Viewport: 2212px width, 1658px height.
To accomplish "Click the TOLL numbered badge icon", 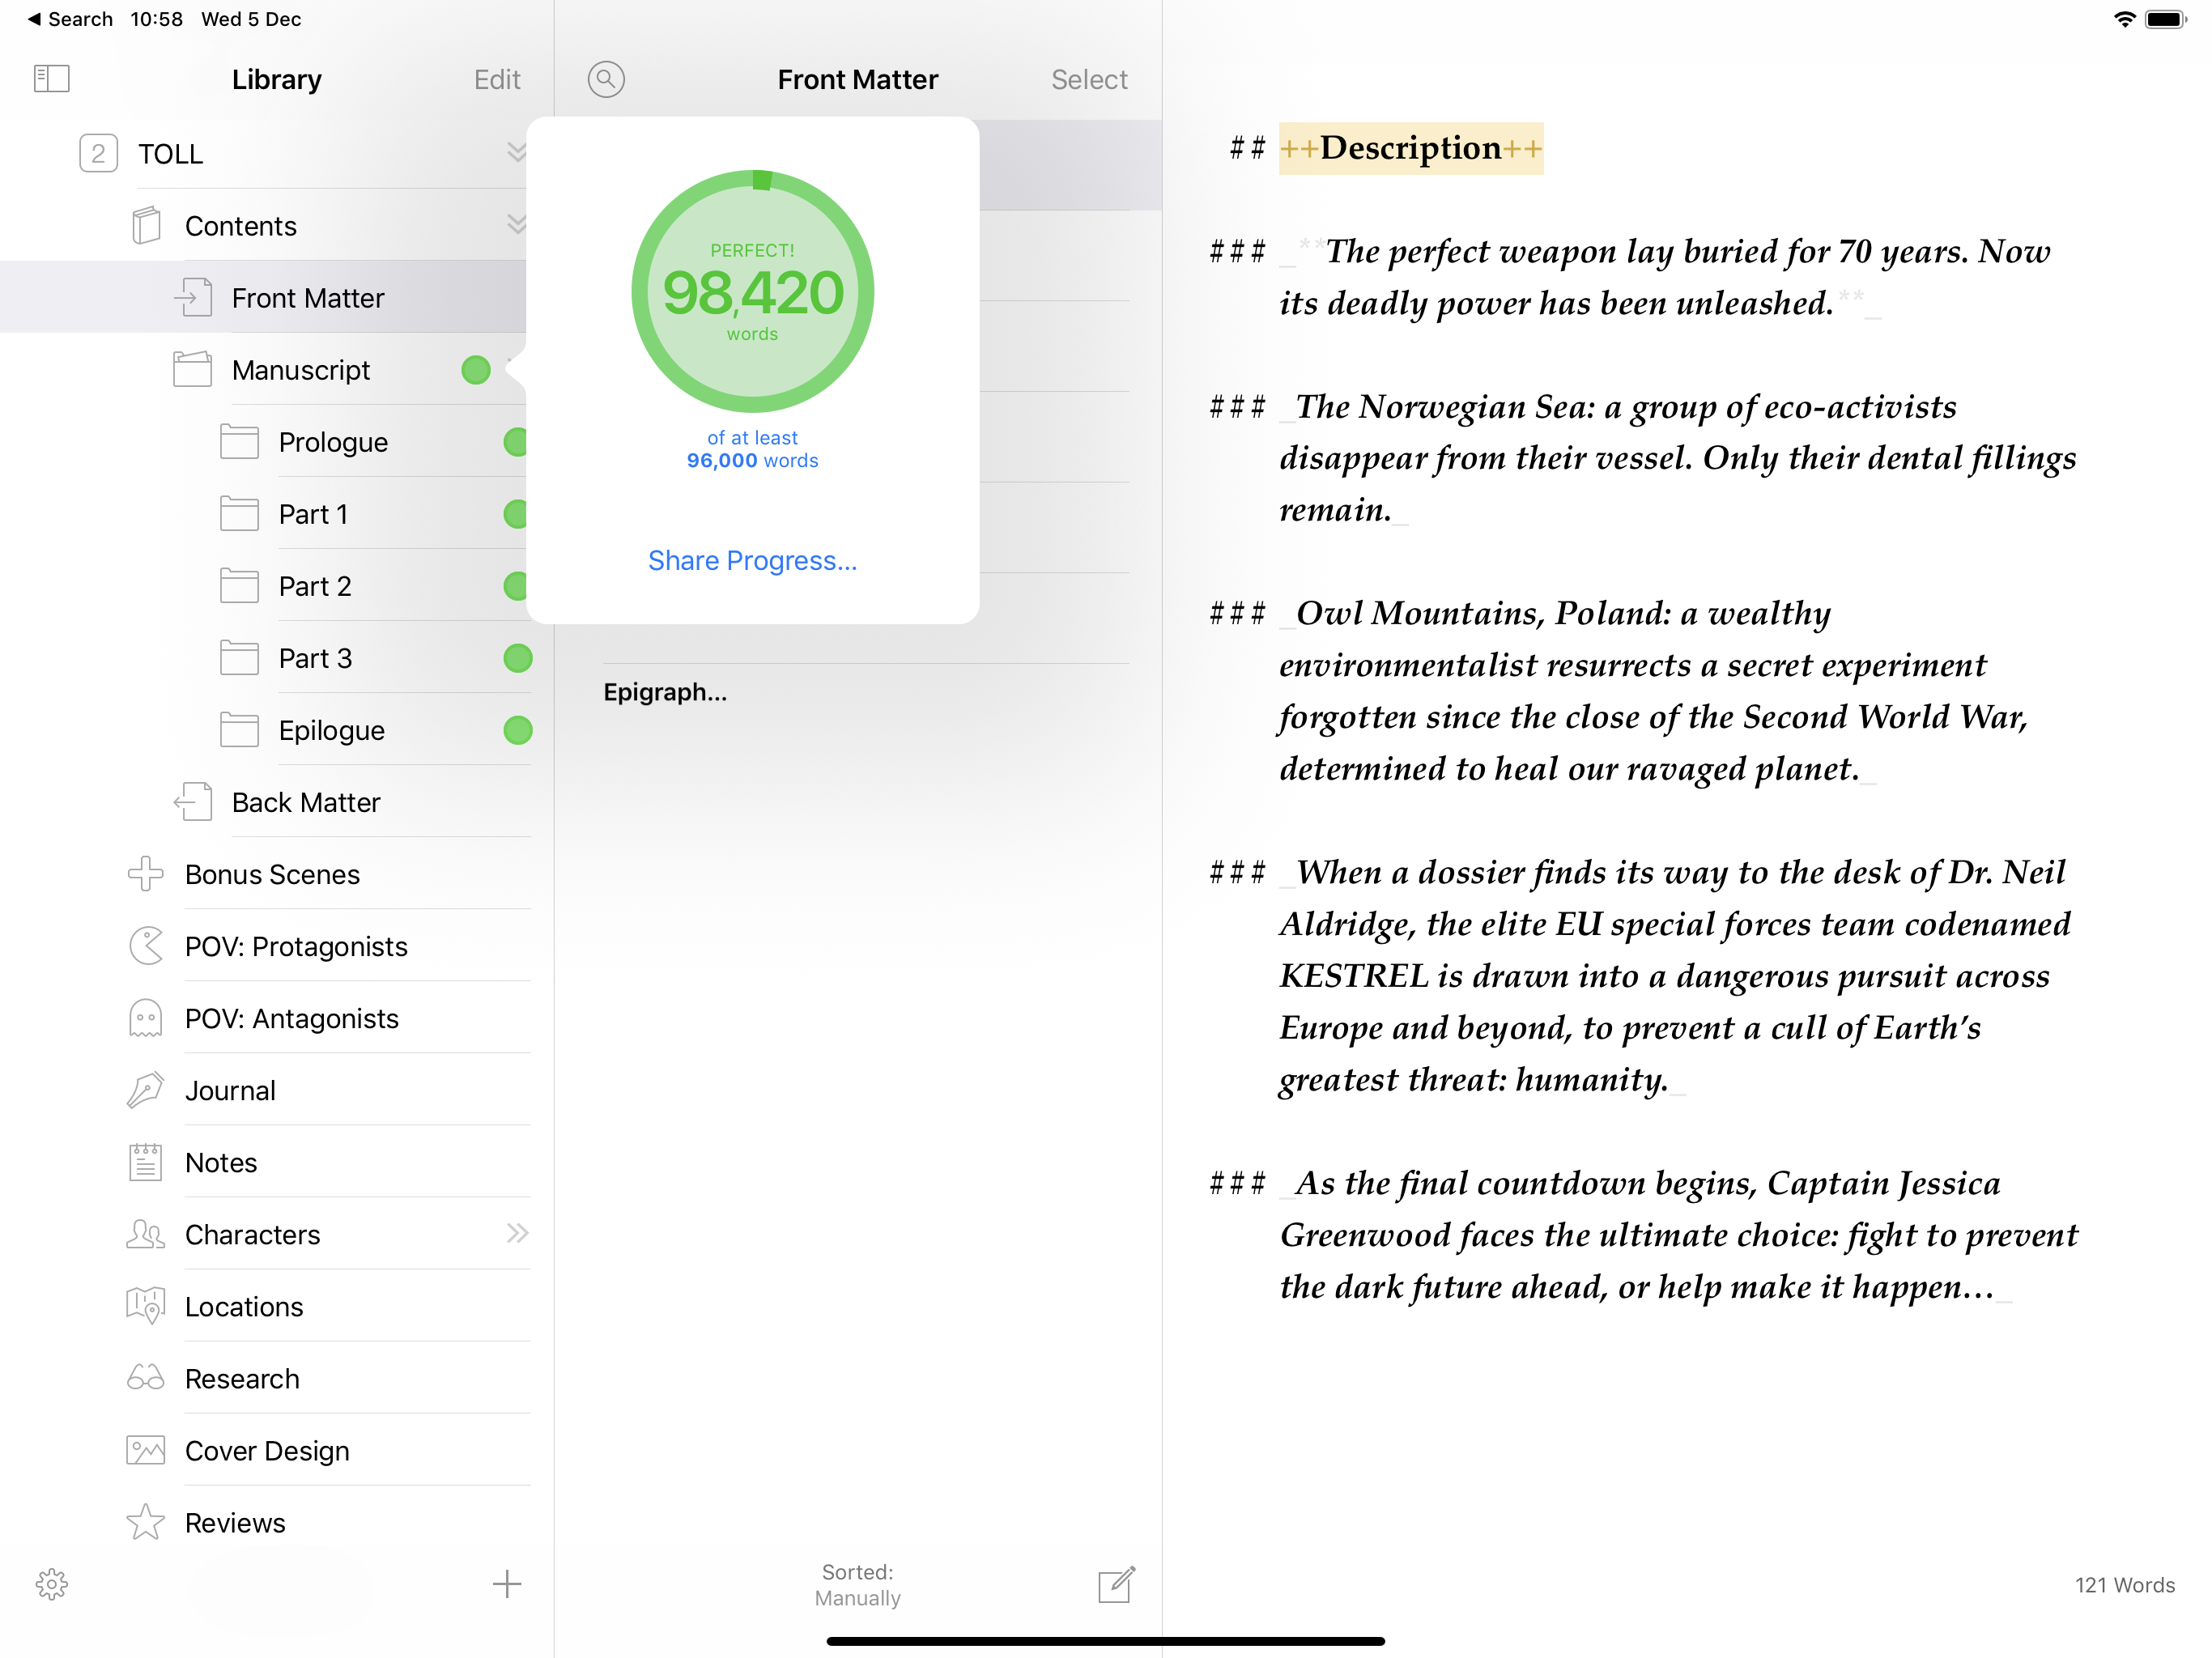I will (x=98, y=153).
